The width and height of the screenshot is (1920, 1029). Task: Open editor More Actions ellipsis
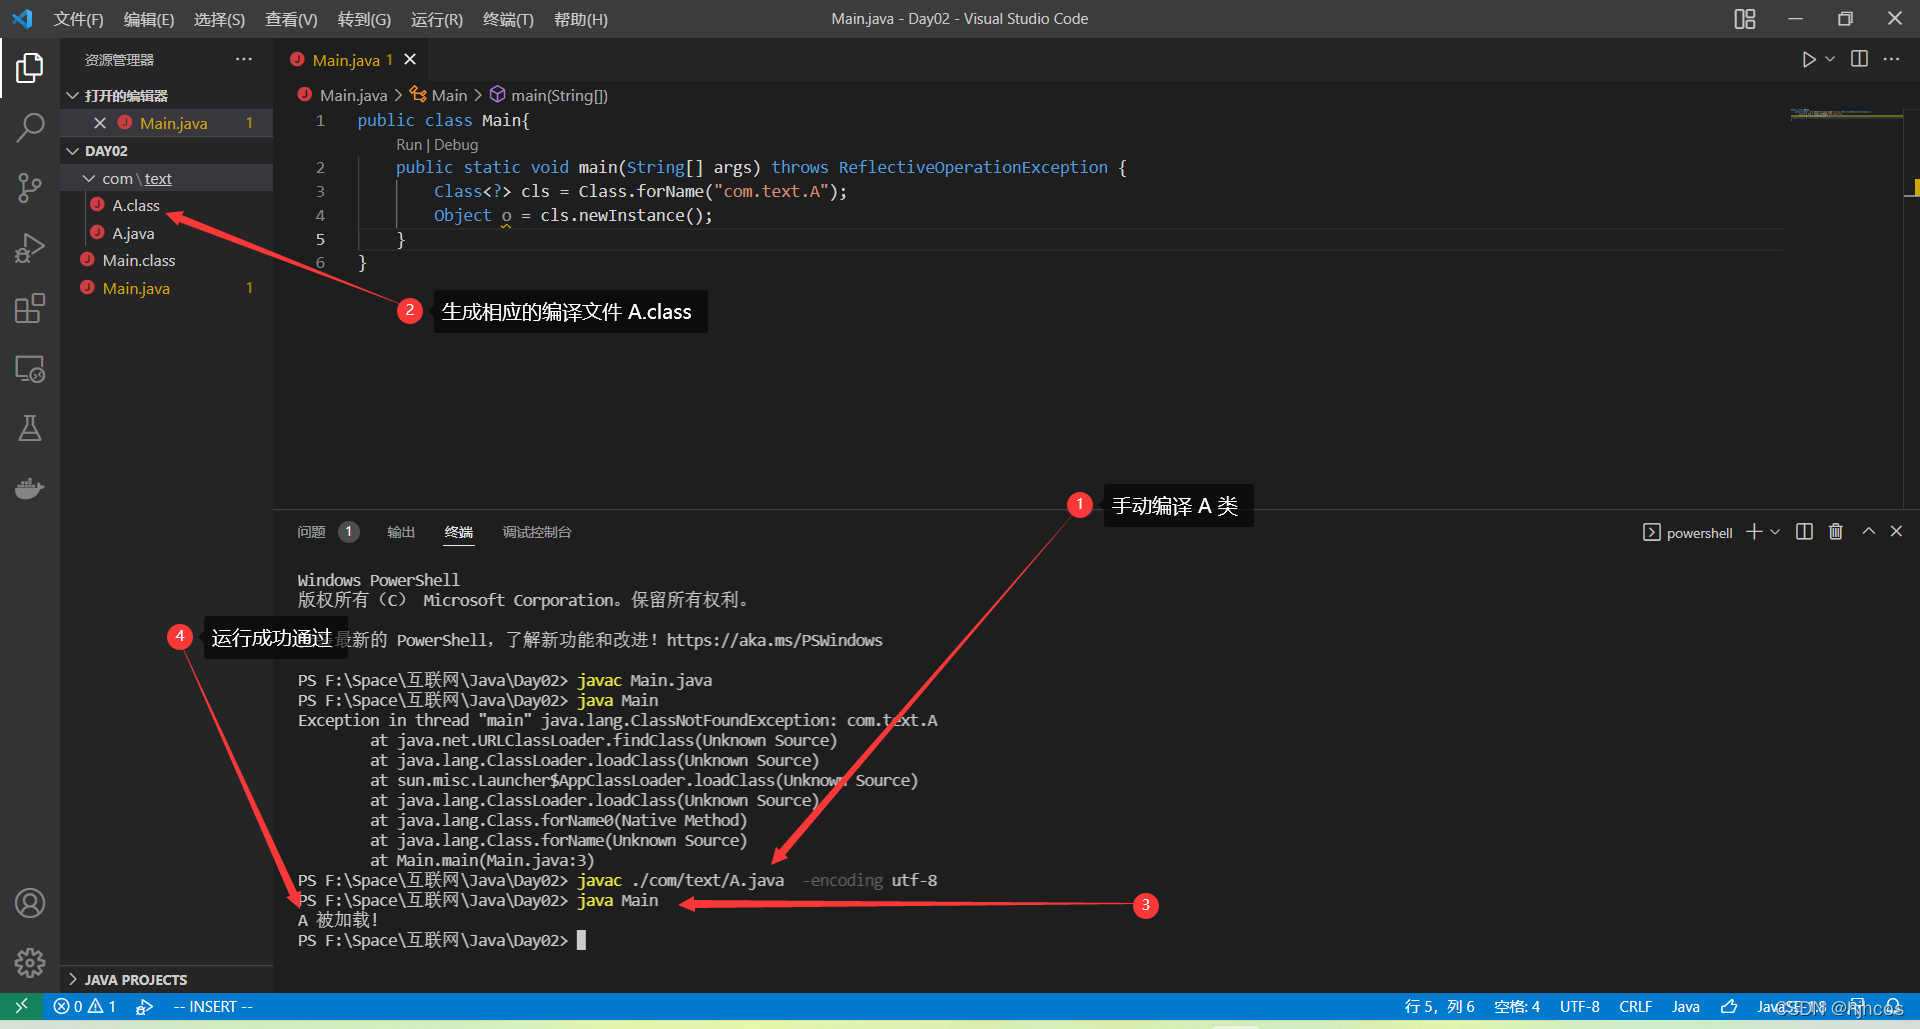coord(1891,59)
